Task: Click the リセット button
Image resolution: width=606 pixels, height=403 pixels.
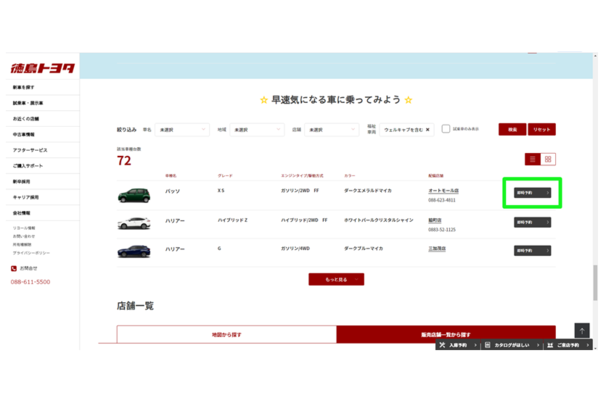Action: click(542, 129)
